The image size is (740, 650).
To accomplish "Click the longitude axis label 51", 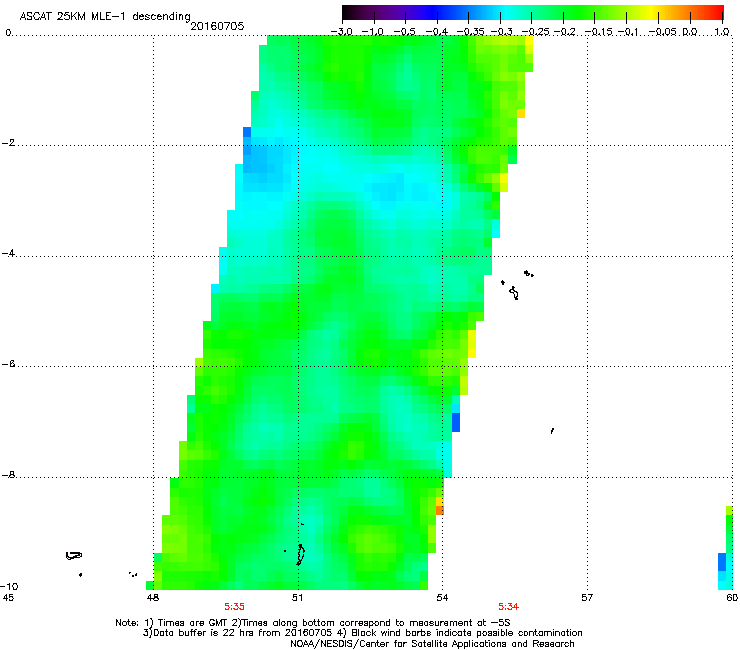I will 297,598.
